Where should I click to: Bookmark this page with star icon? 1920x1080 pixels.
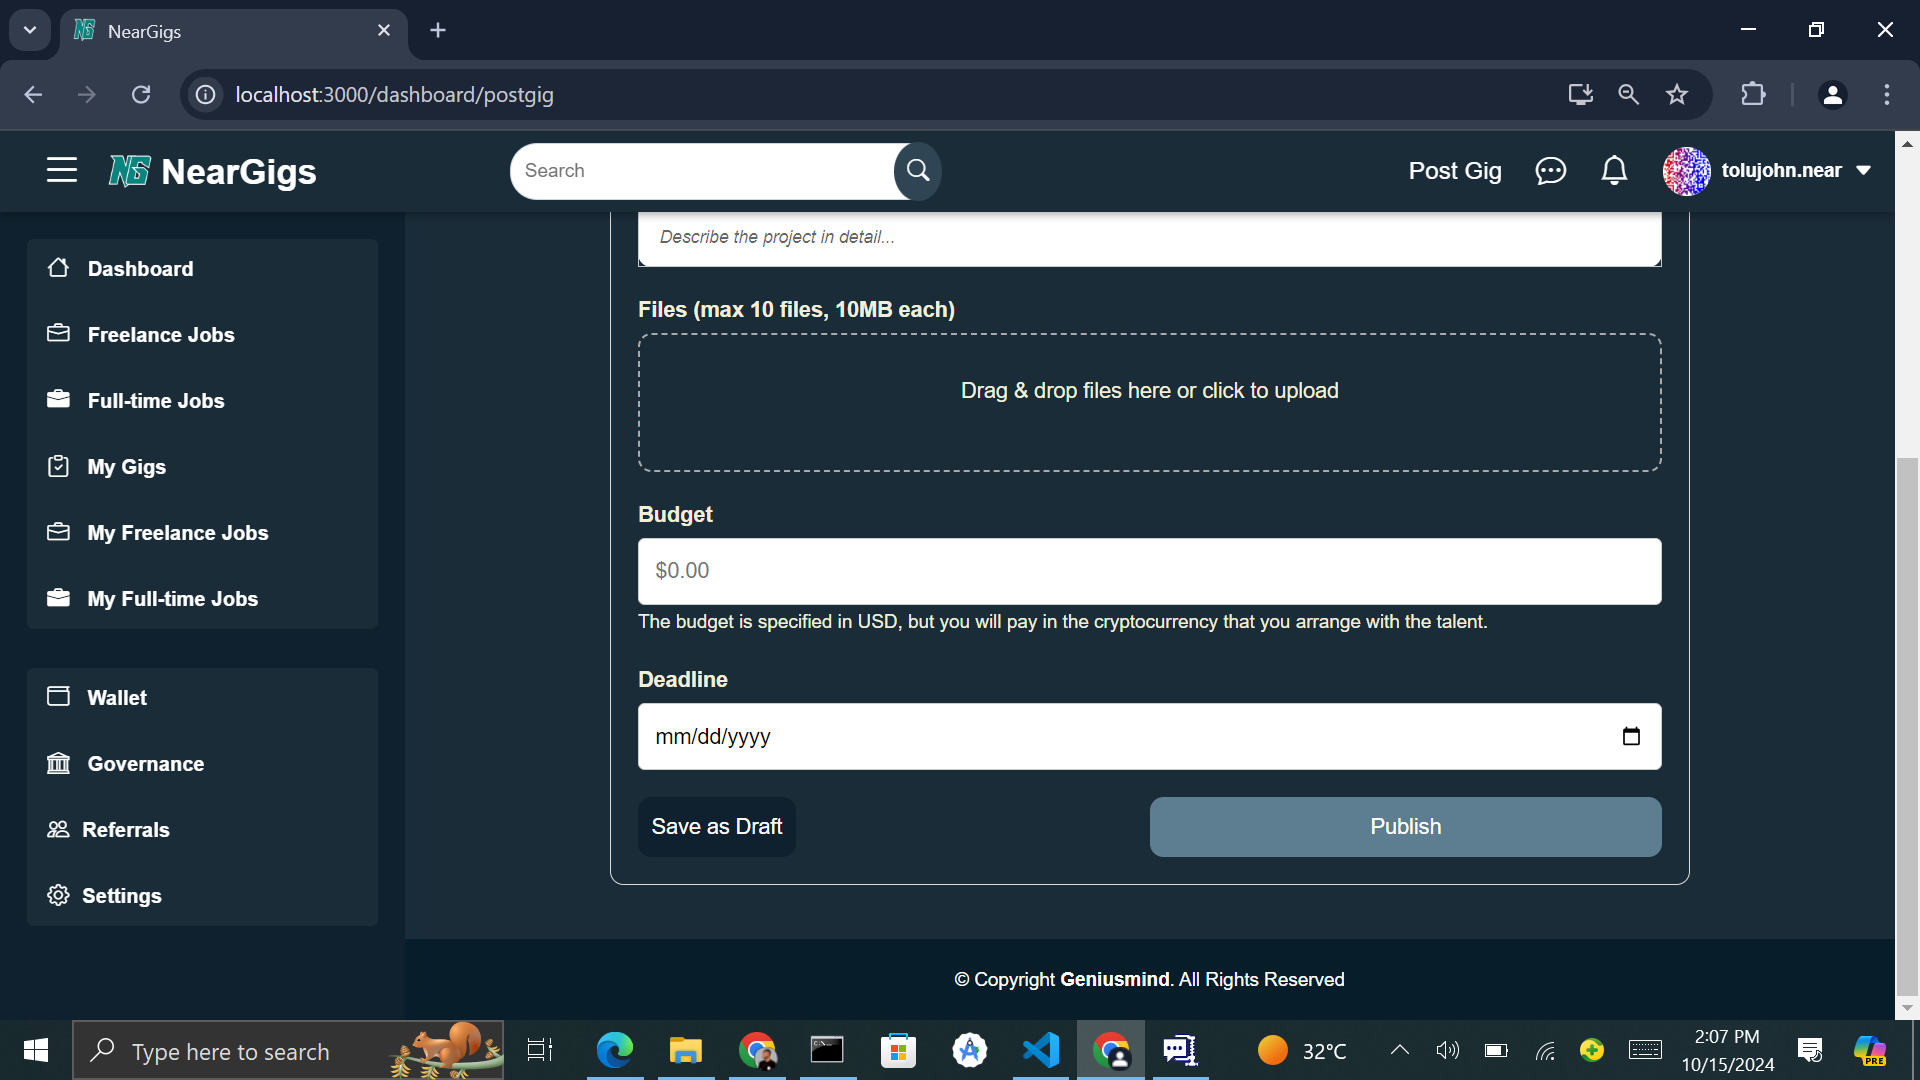tap(1677, 95)
